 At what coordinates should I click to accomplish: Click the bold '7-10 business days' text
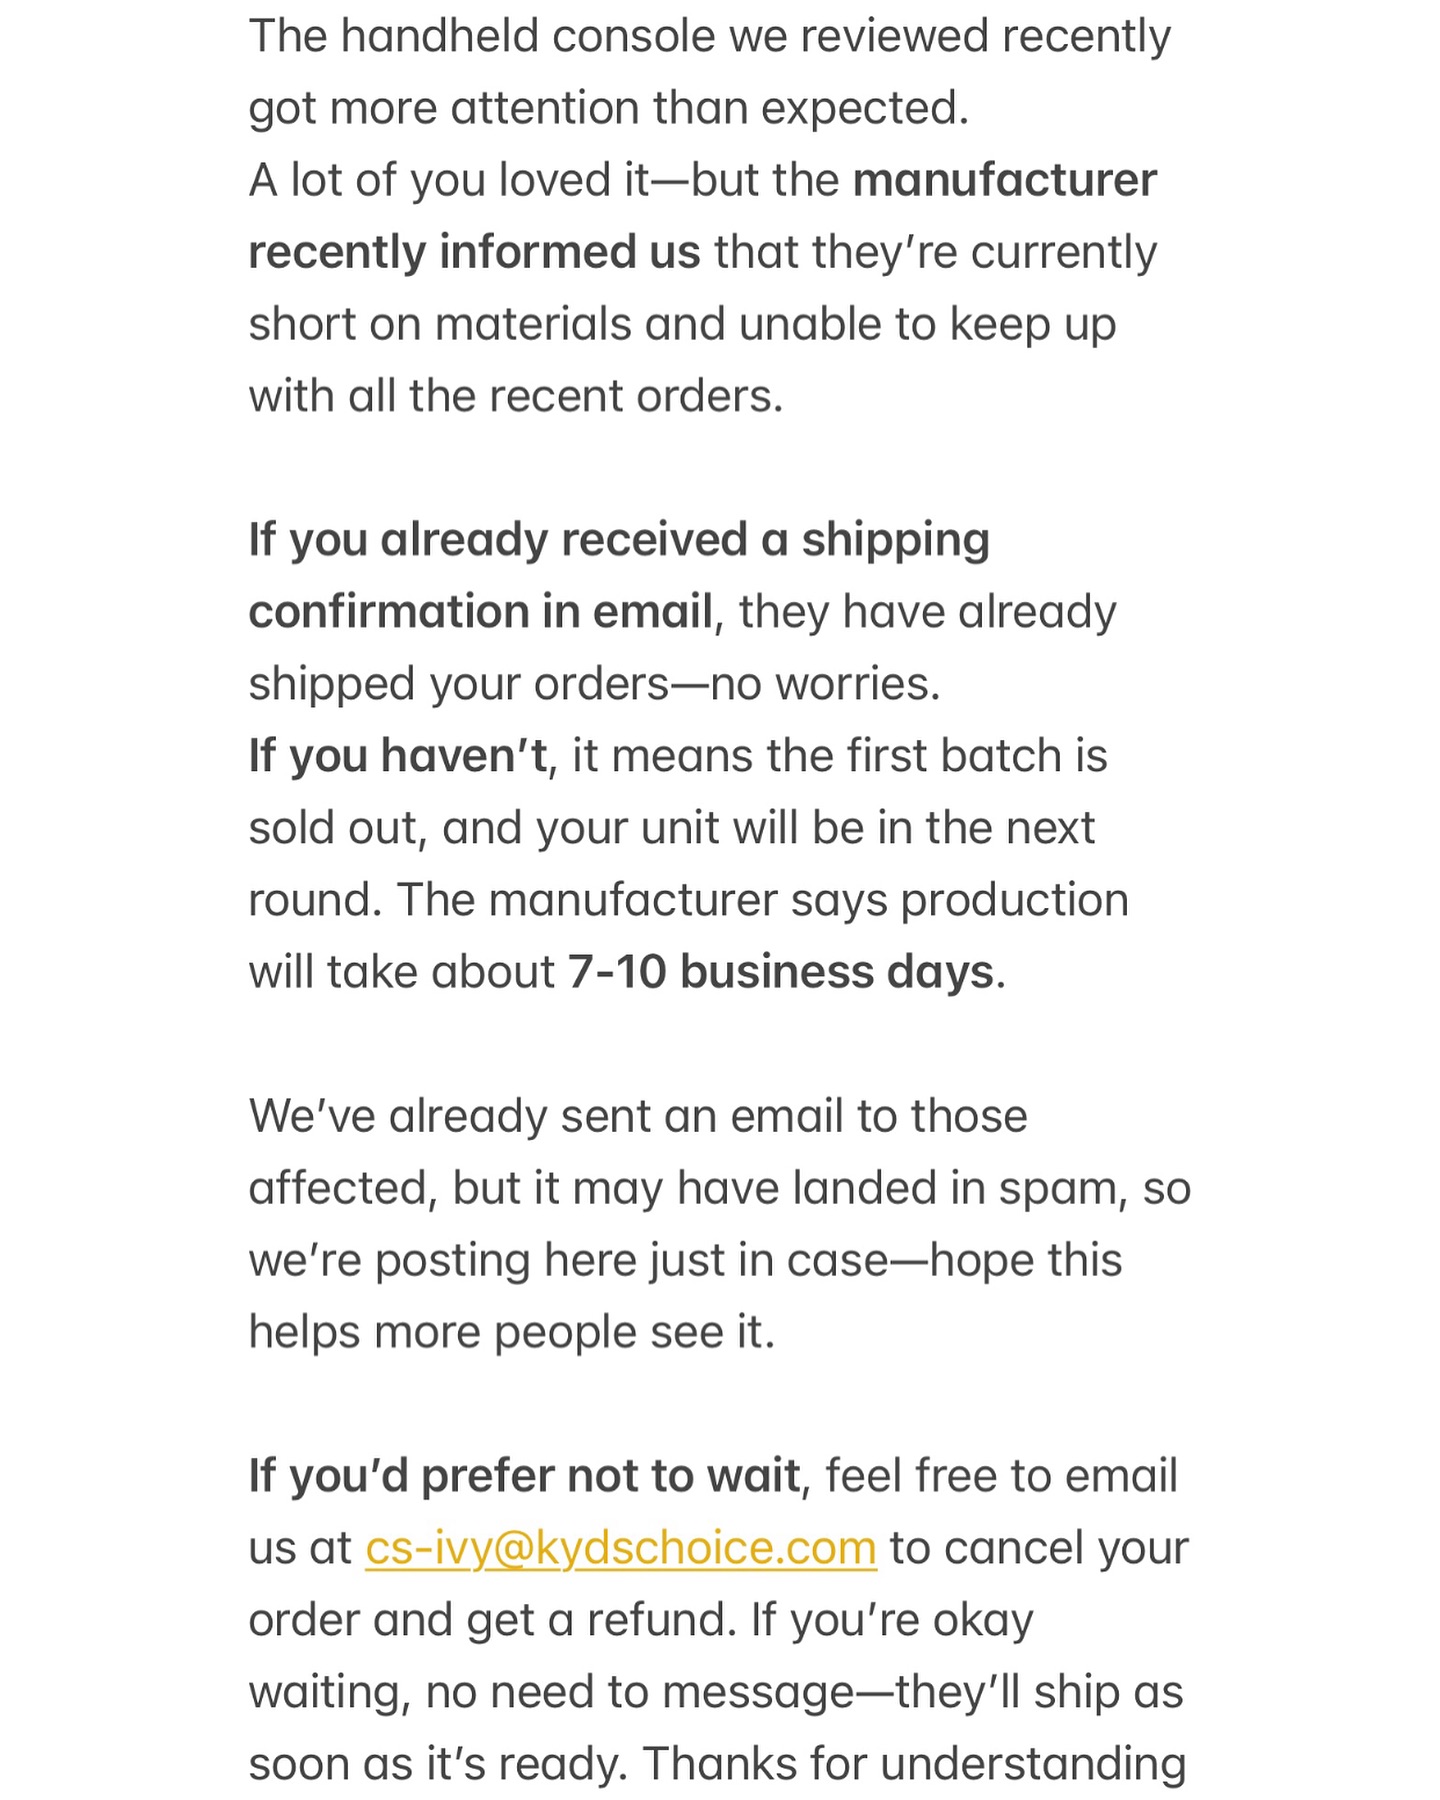click(781, 972)
